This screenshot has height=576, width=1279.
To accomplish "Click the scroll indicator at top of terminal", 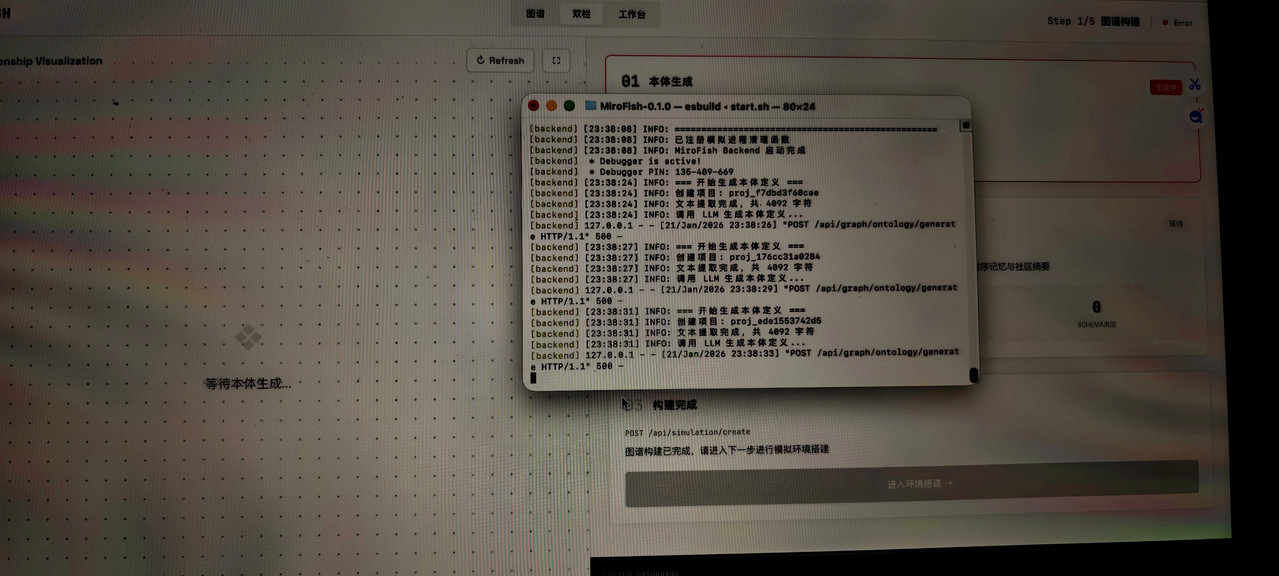I will pyautogui.click(x=965, y=126).
